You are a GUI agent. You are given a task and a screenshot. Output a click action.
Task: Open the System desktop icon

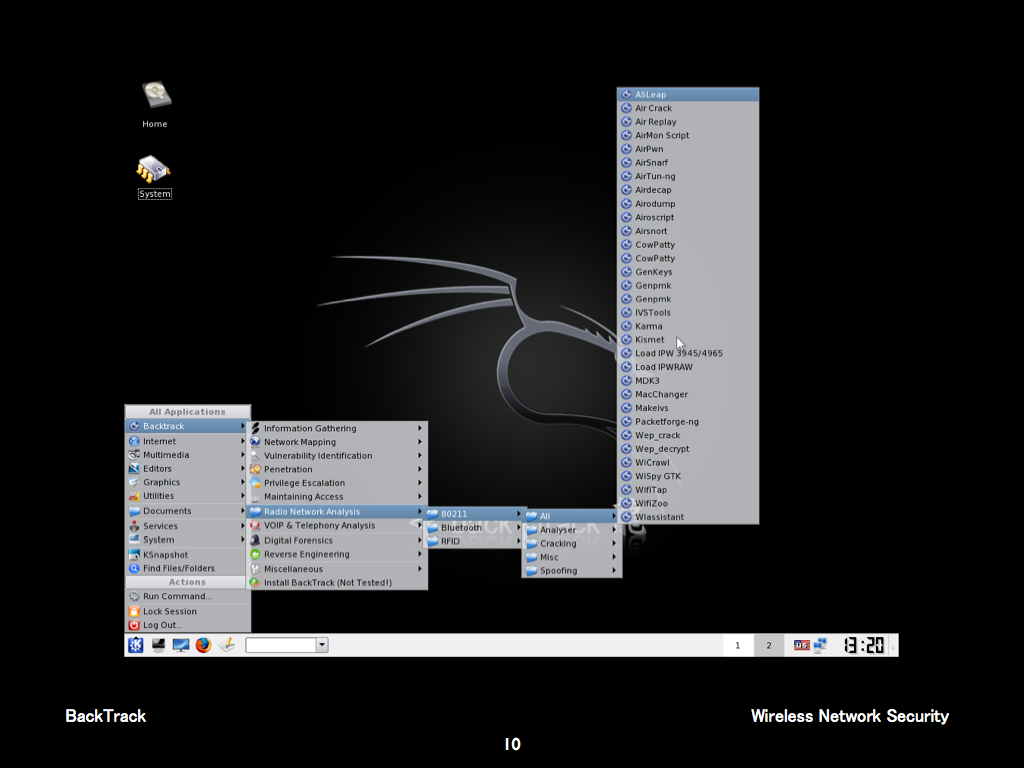(154, 170)
